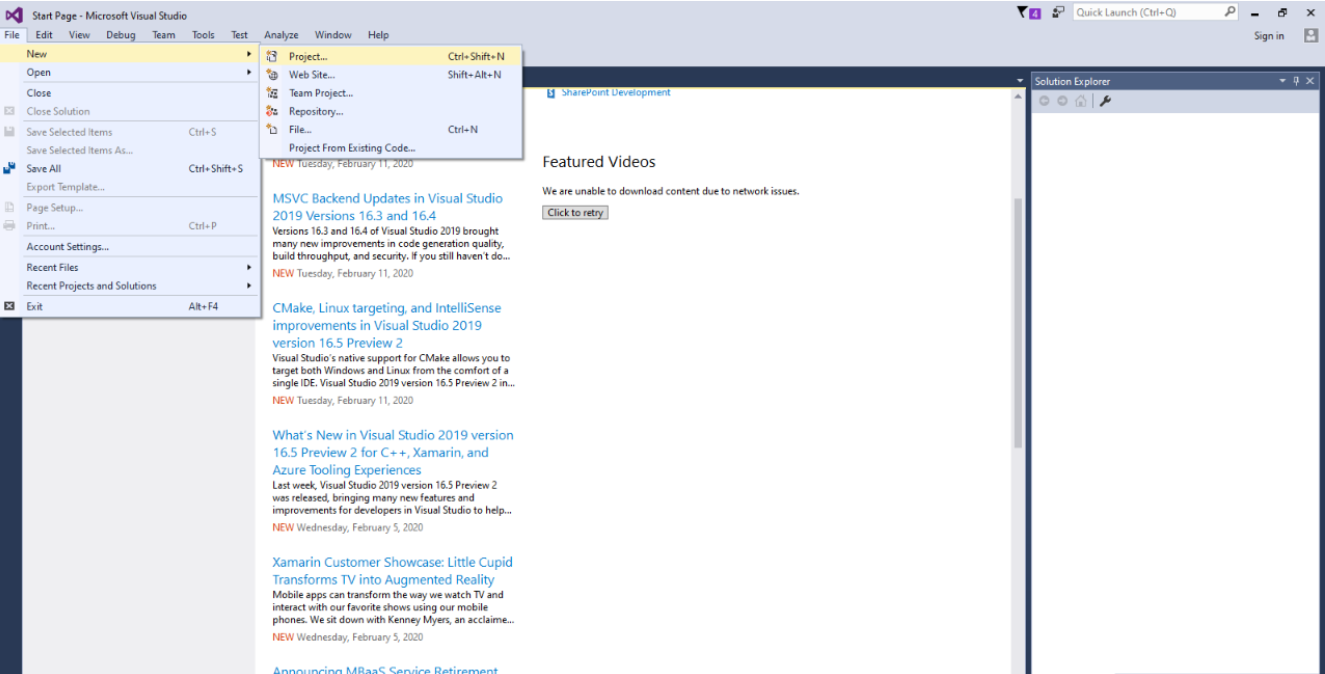The width and height of the screenshot is (1325, 674).
Task: Click the magnifier icon in Quick Launch
Action: tap(1230, 12)
